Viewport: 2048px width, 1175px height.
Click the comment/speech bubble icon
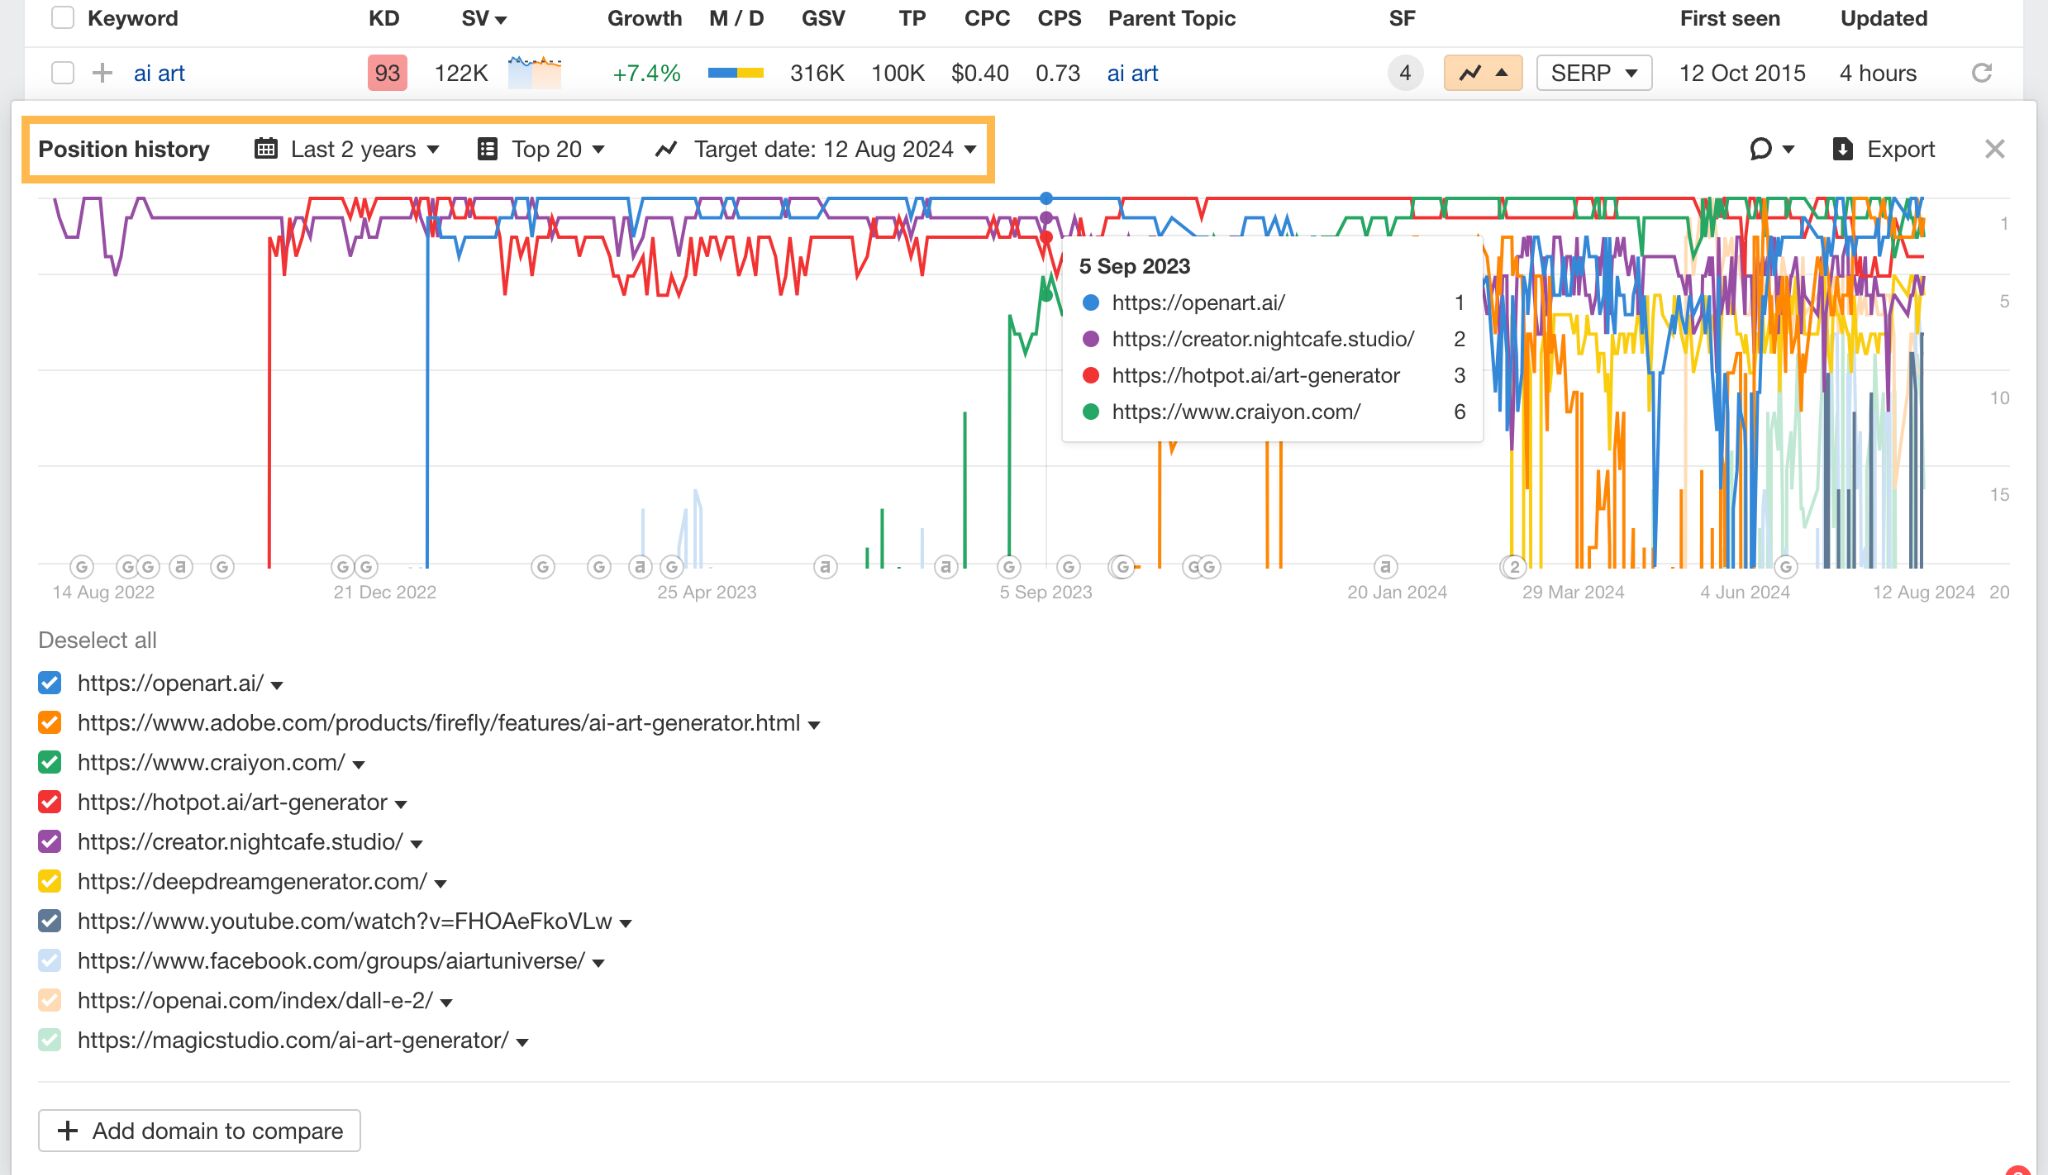click(x=1761, y=149)
